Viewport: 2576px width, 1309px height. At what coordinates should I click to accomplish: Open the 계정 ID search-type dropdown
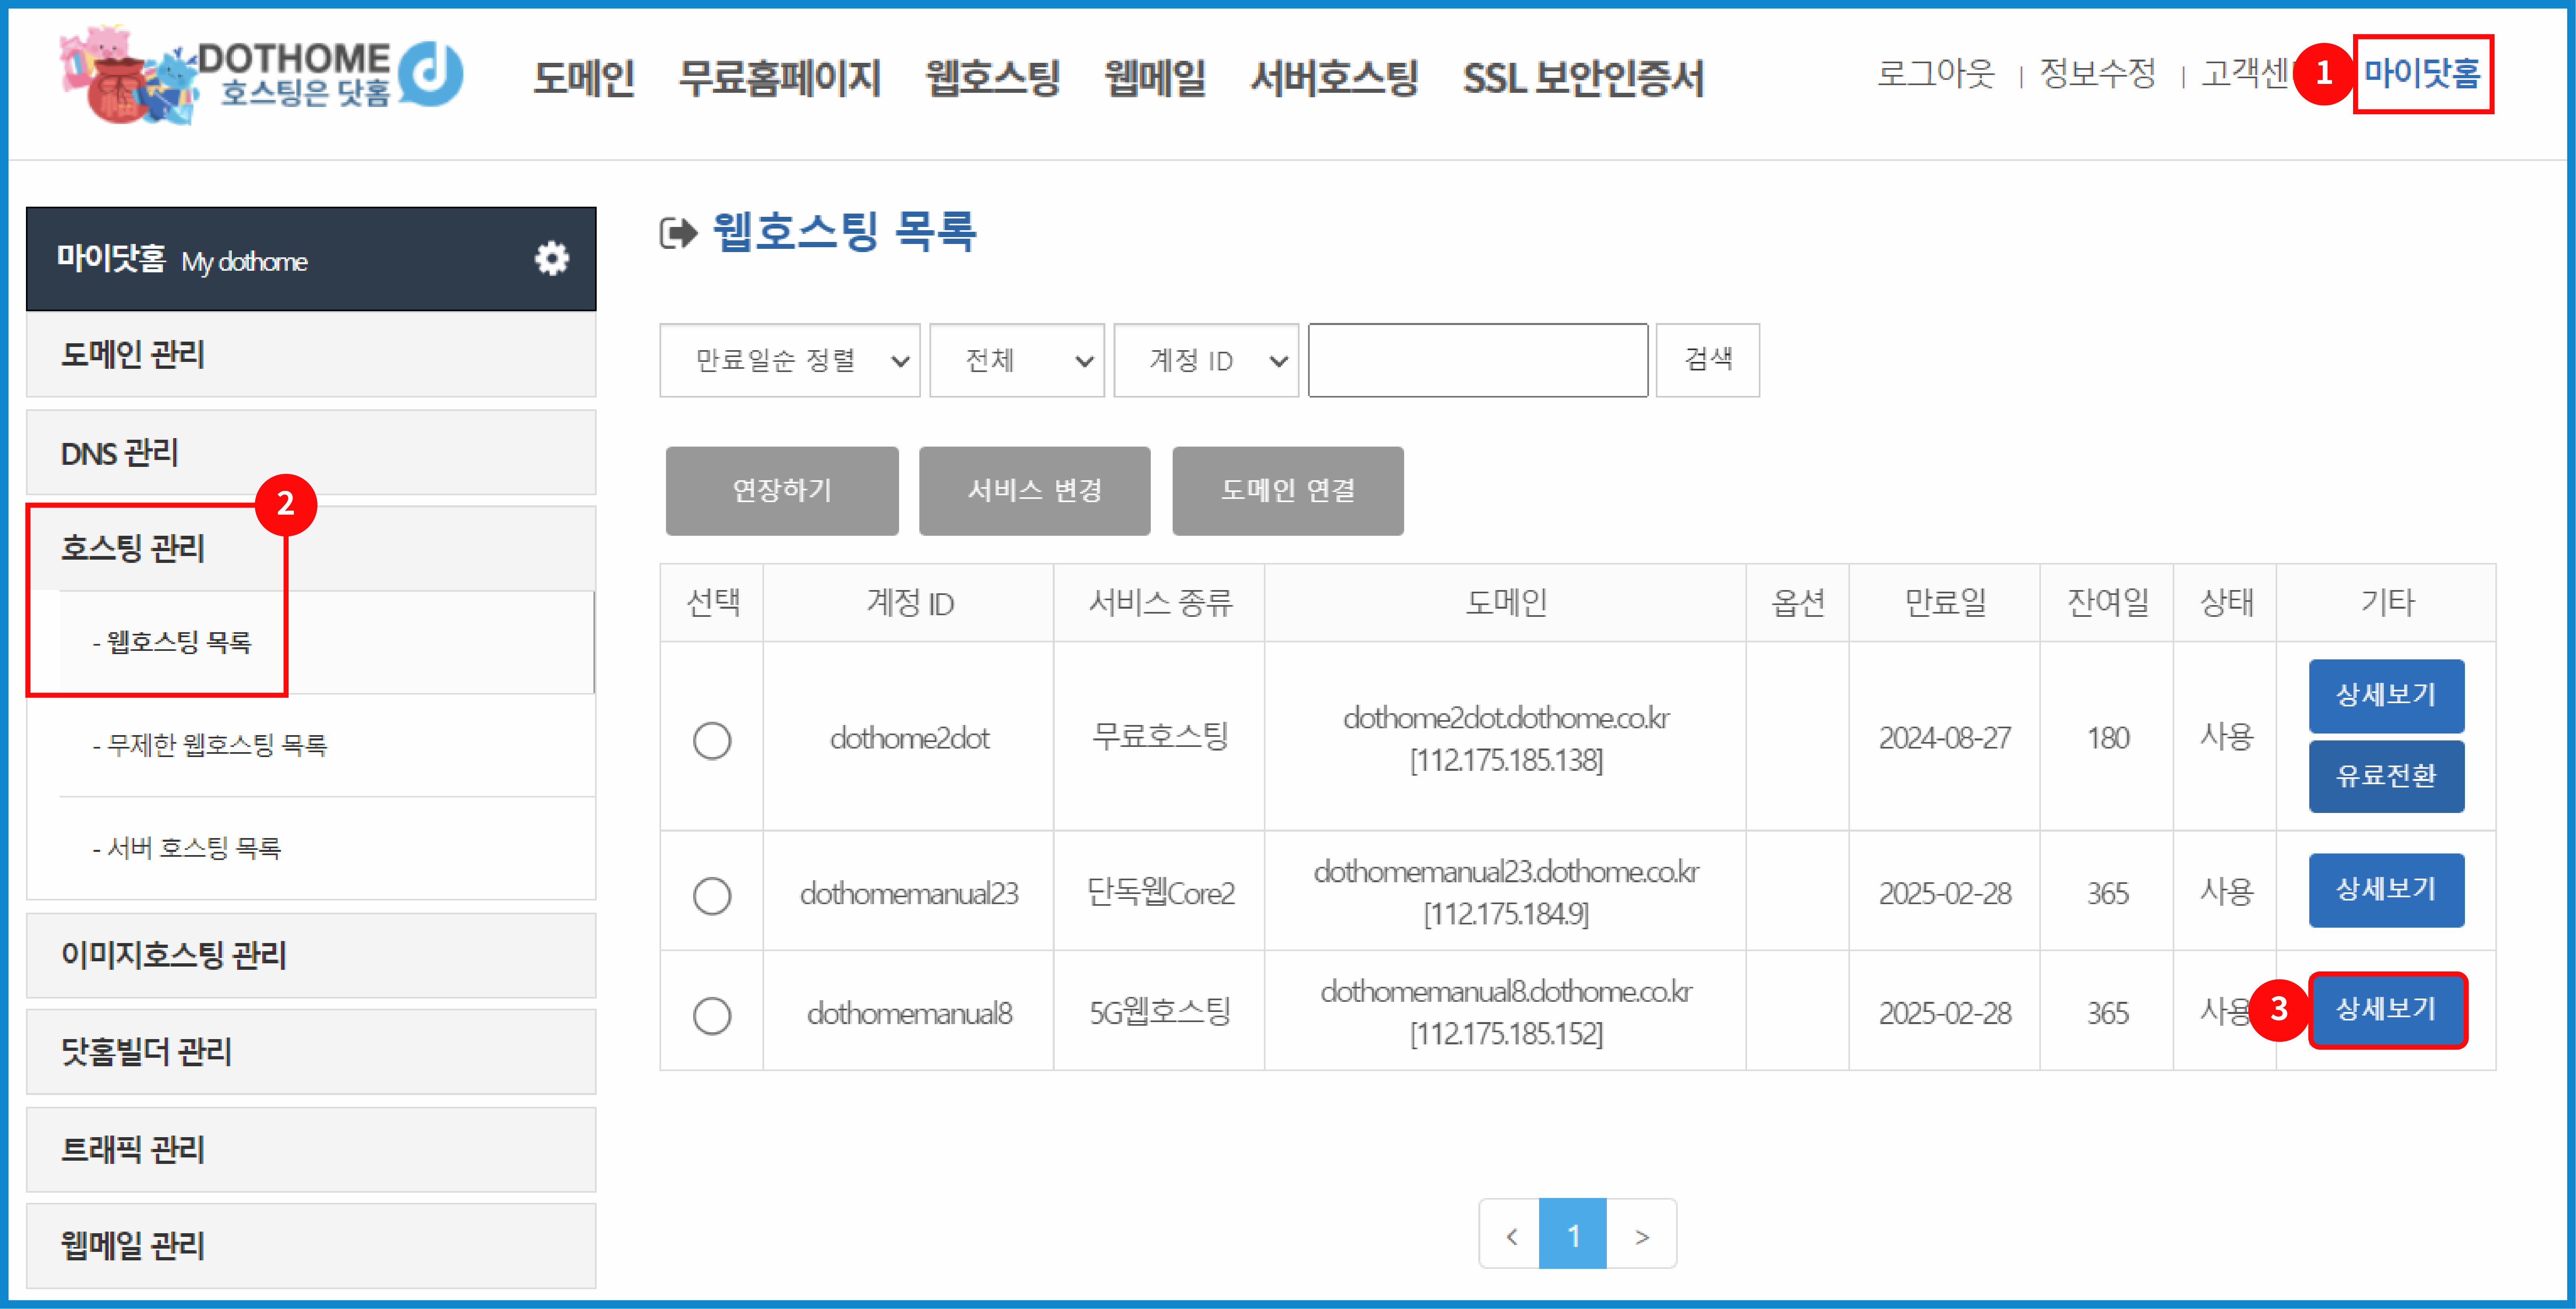[x=1205, y=360]
